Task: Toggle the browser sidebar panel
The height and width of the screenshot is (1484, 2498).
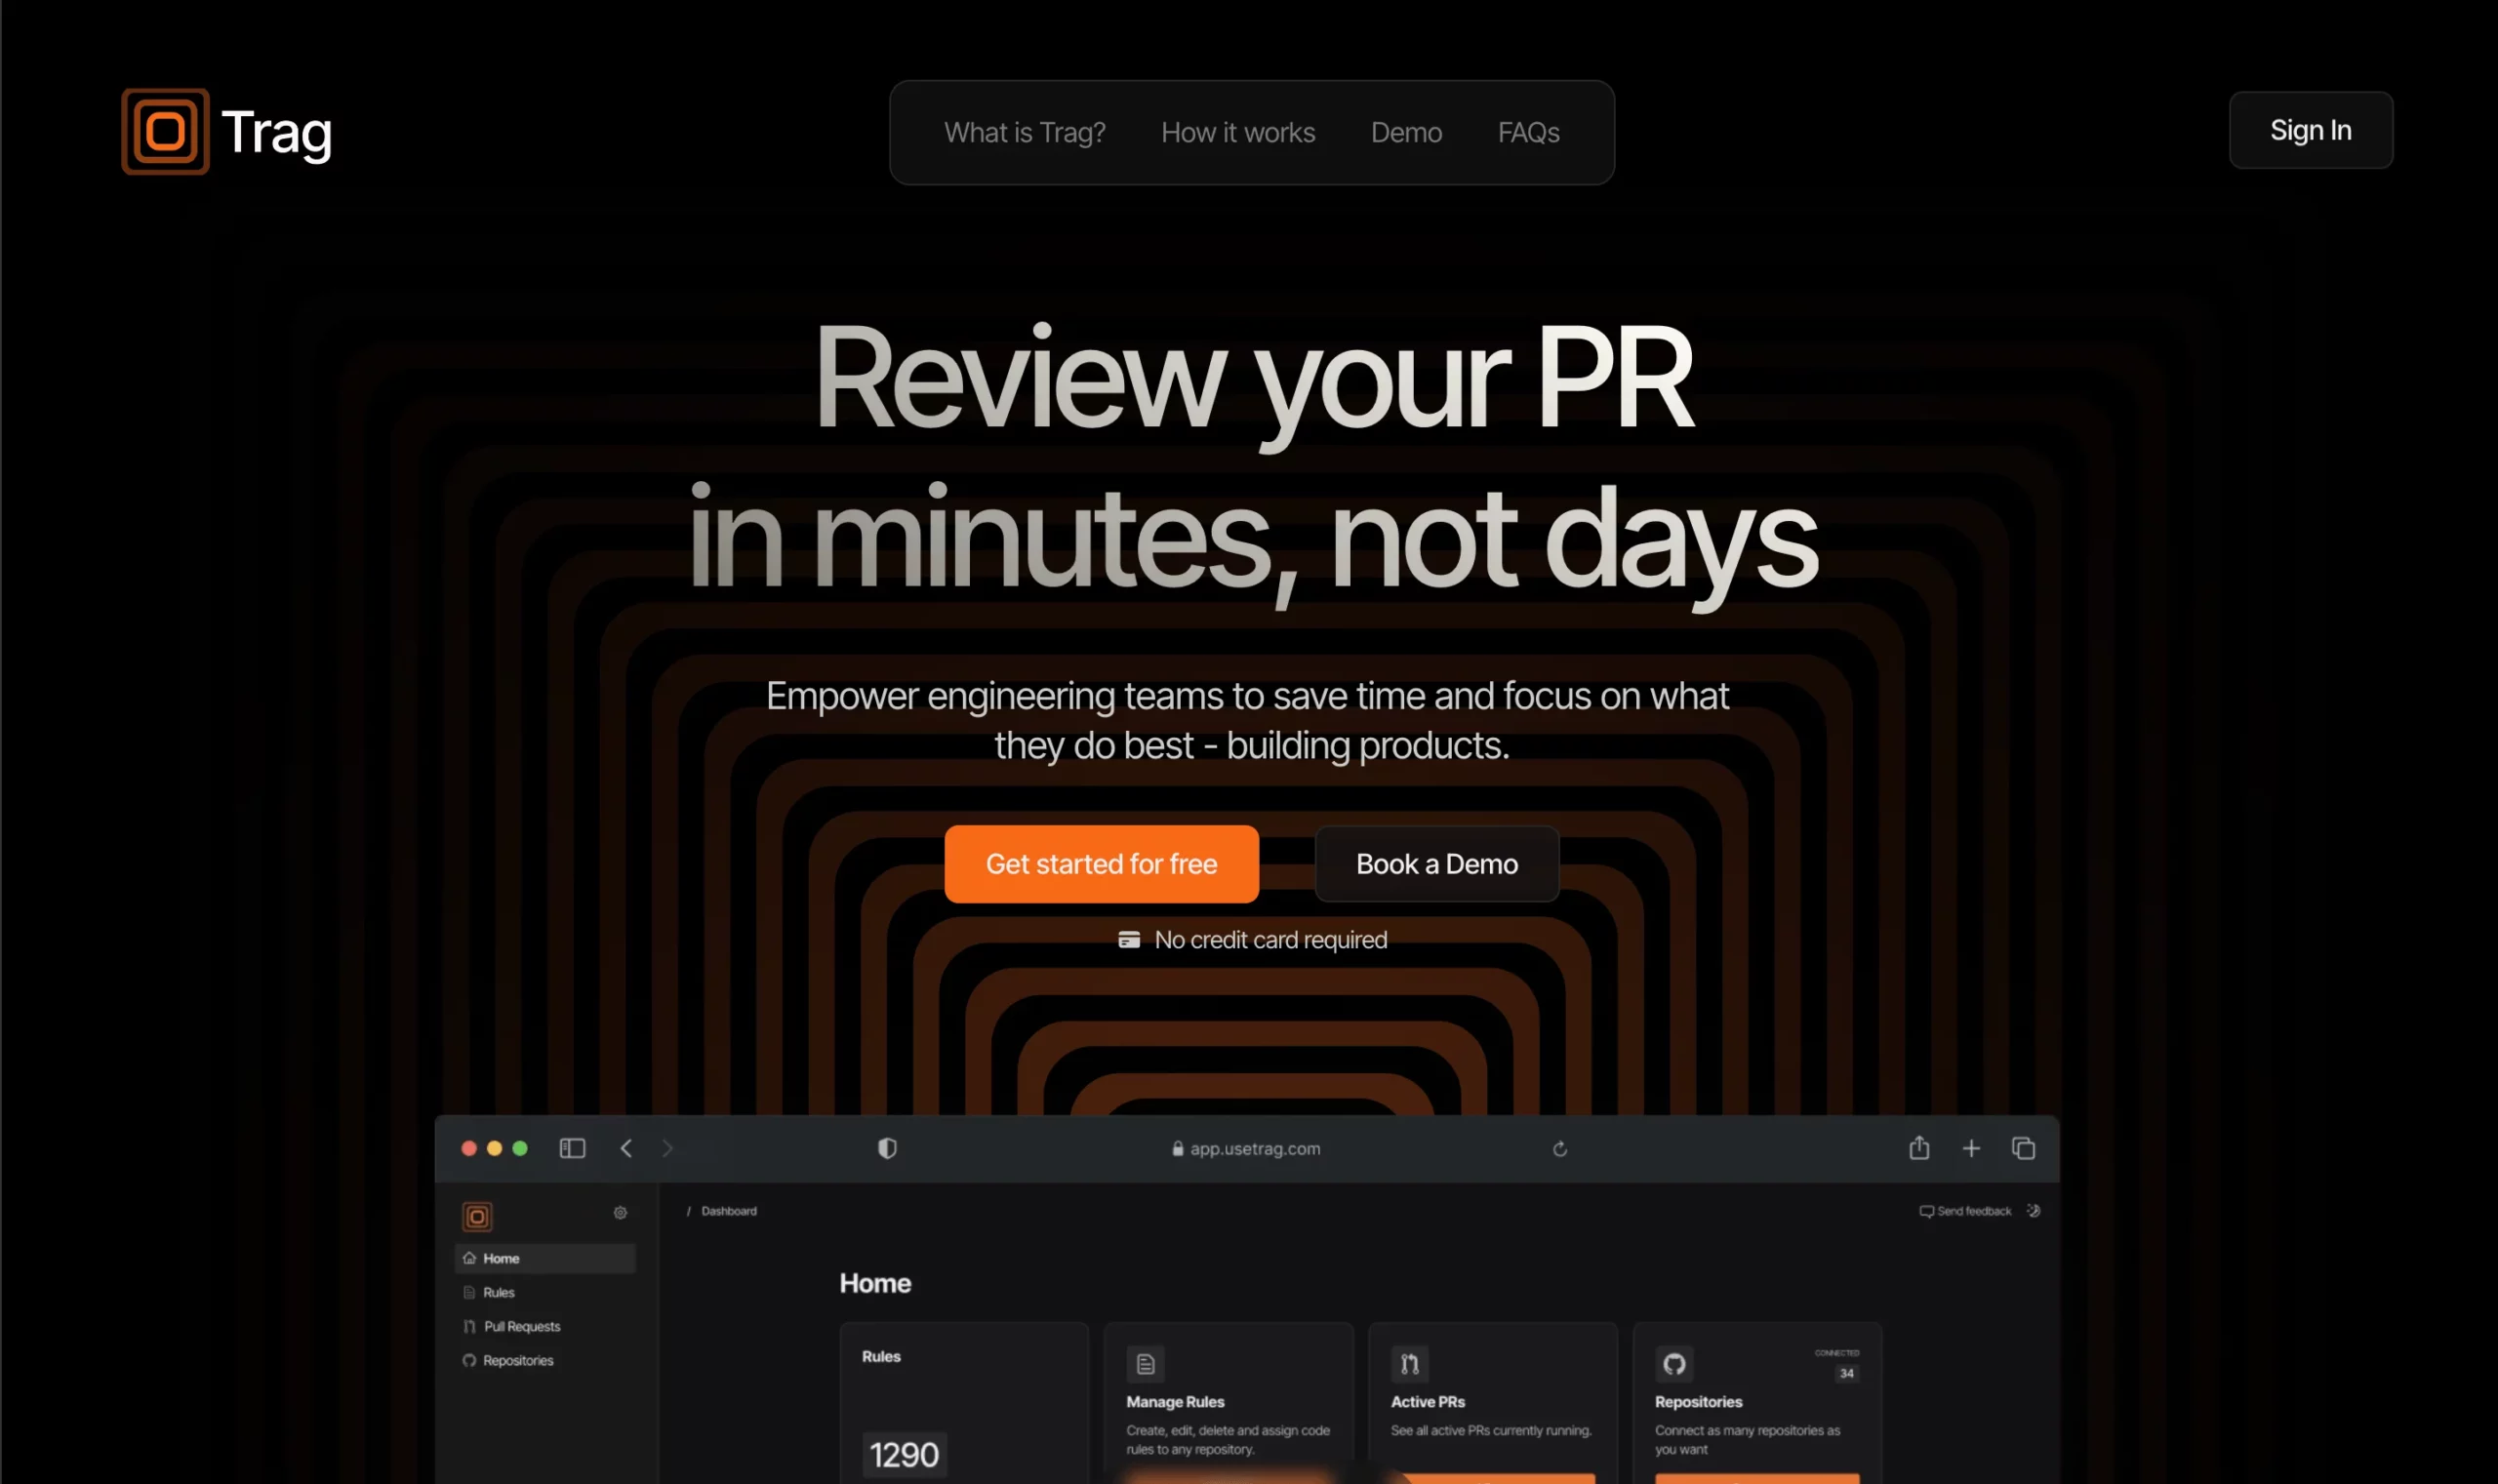Action: click(571, 1148)
